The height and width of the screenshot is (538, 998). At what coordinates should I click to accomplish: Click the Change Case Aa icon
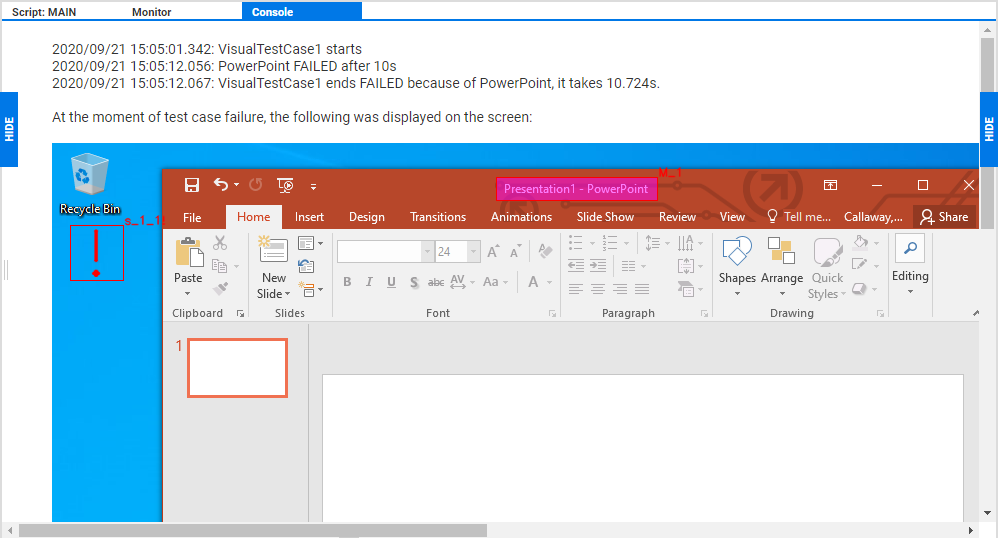[491, 281]
